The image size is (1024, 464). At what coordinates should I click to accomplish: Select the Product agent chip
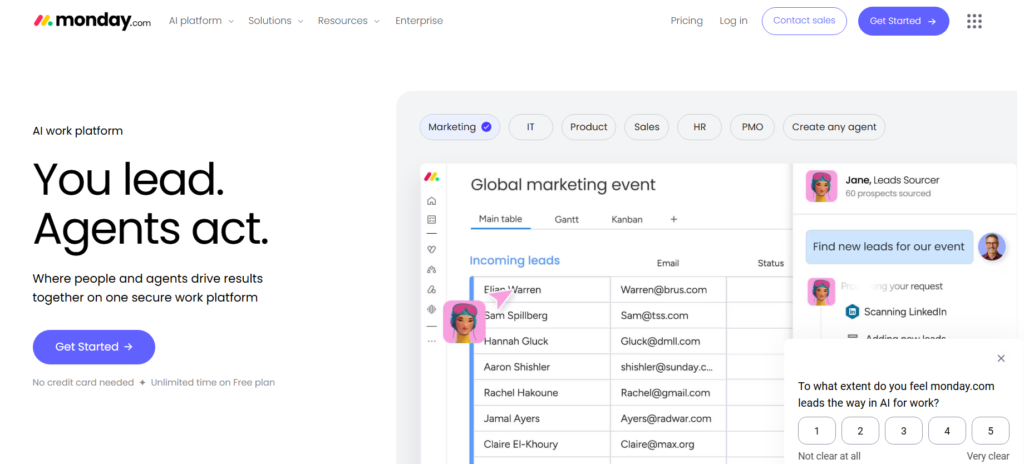pyautogui.click(x=588, y=127)
